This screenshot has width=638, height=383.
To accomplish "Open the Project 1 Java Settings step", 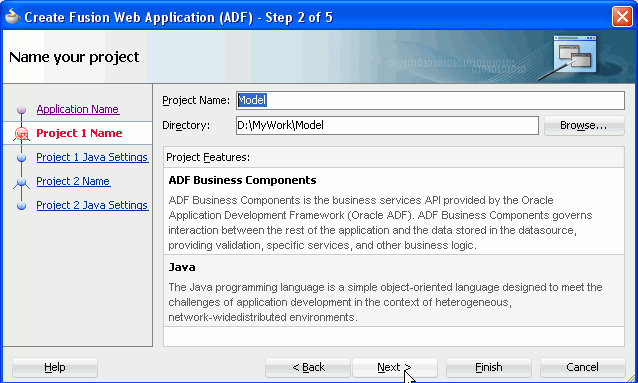I will point(92,157).
